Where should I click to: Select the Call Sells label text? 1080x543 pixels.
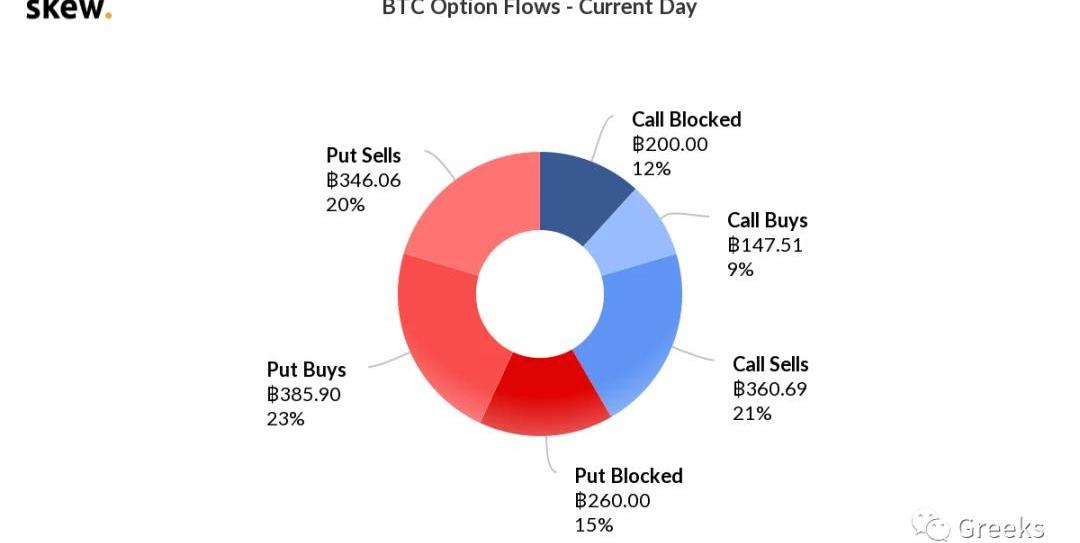coord(770,364)
